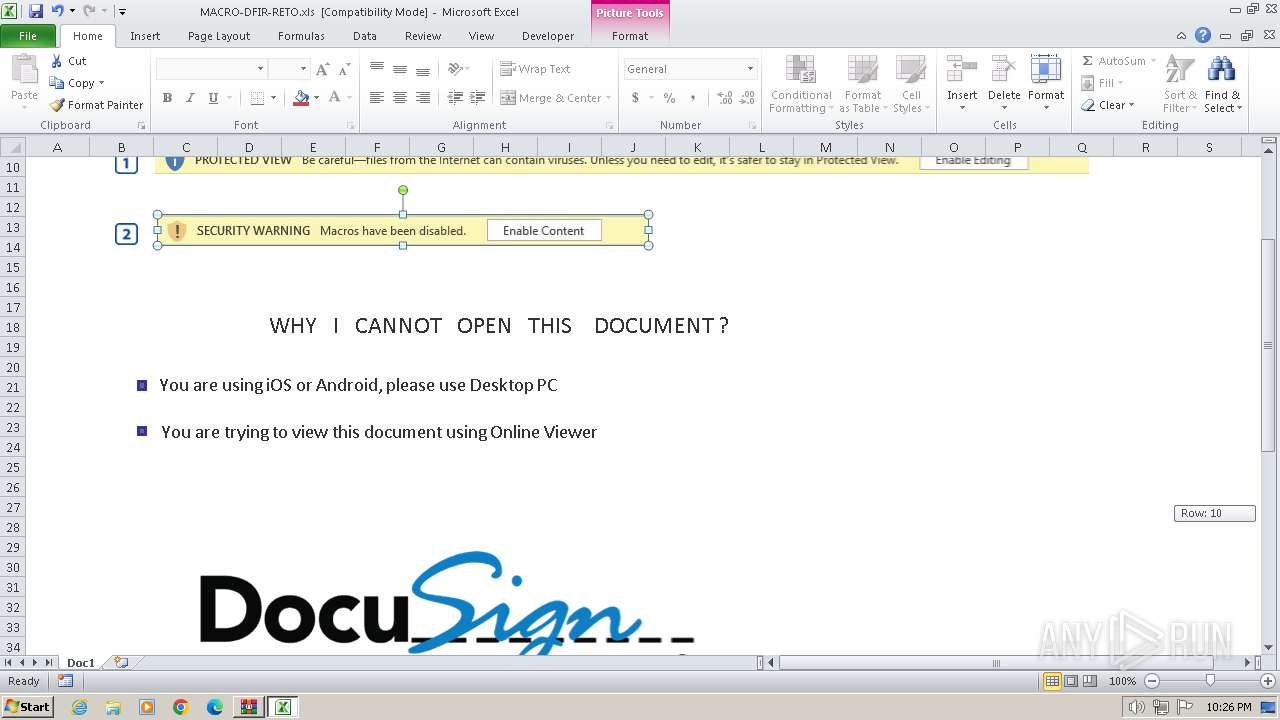This screenshot has width=1280, height=720.
Task: Open Cell Styles gallery
Action: (x=911, y=85)
